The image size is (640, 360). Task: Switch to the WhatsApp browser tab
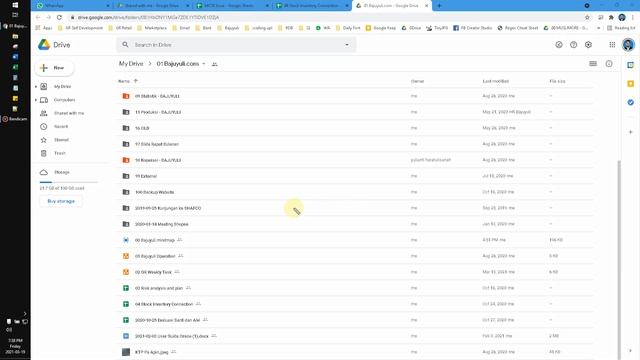[x=73, y=6]
